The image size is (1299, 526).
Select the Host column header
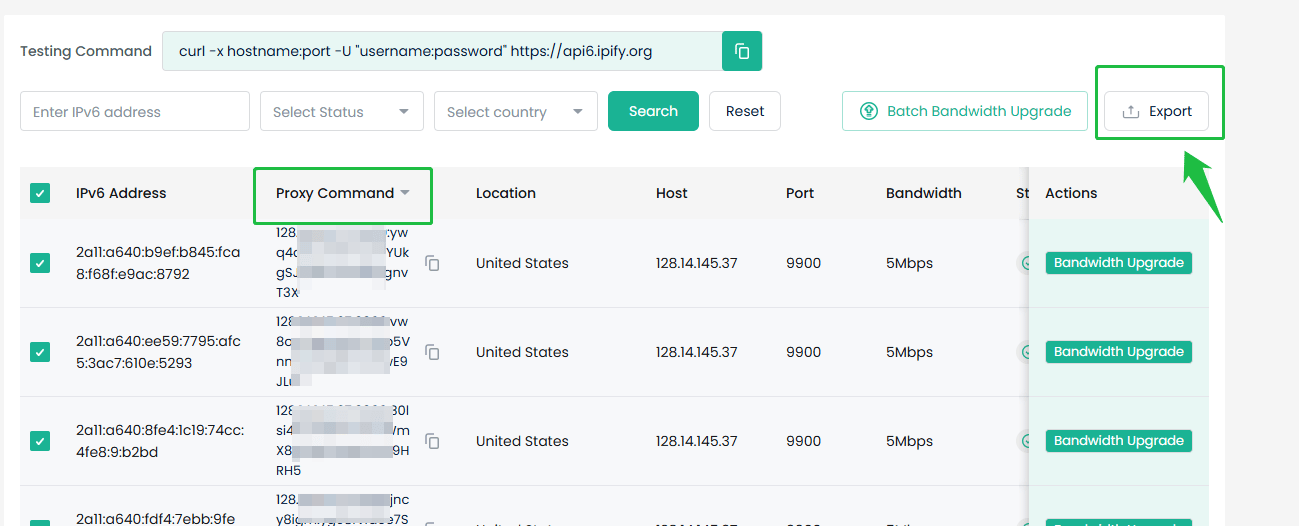click(672, 193)
